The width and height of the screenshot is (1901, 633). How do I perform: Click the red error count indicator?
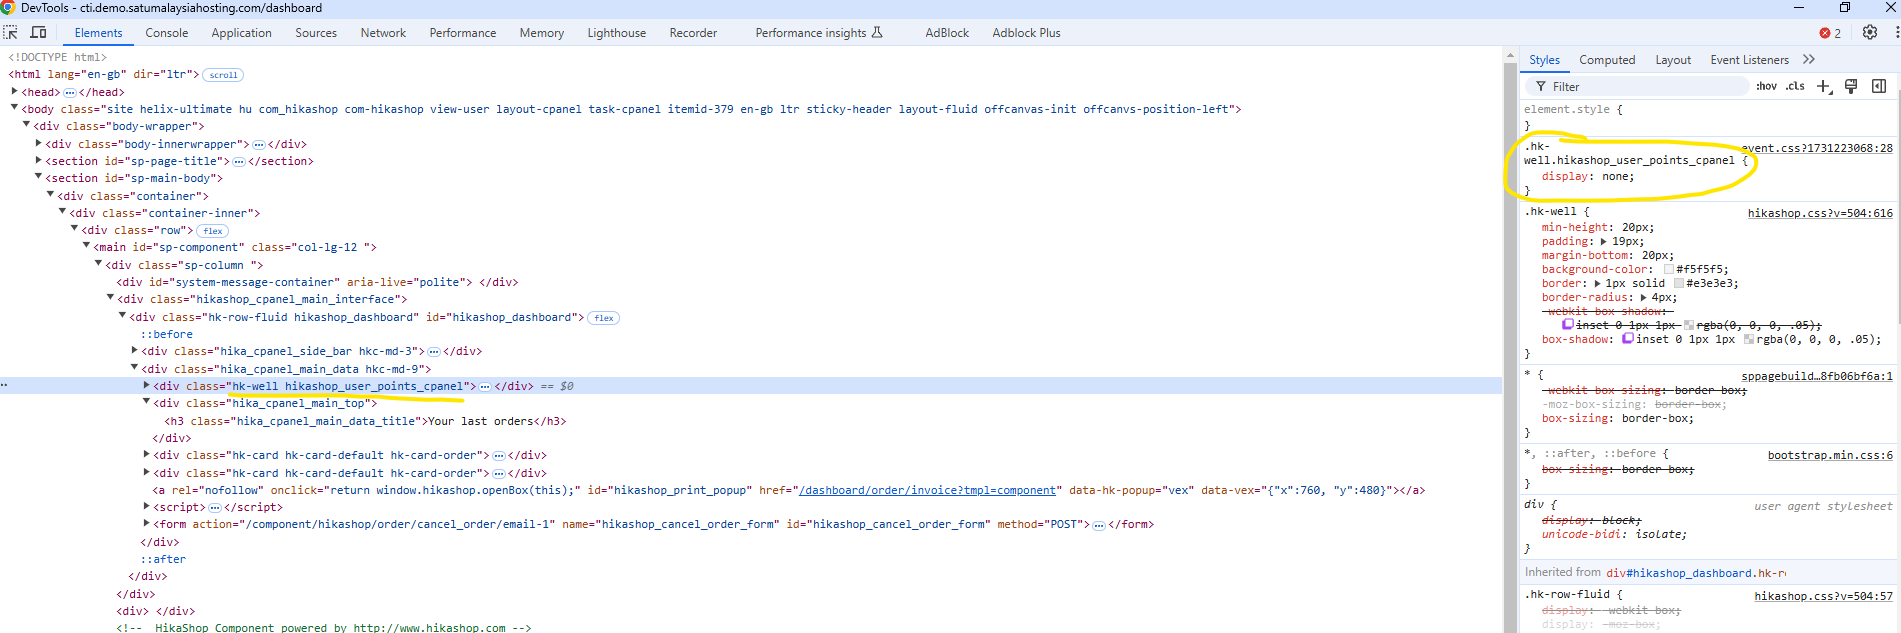point(1831,33)
